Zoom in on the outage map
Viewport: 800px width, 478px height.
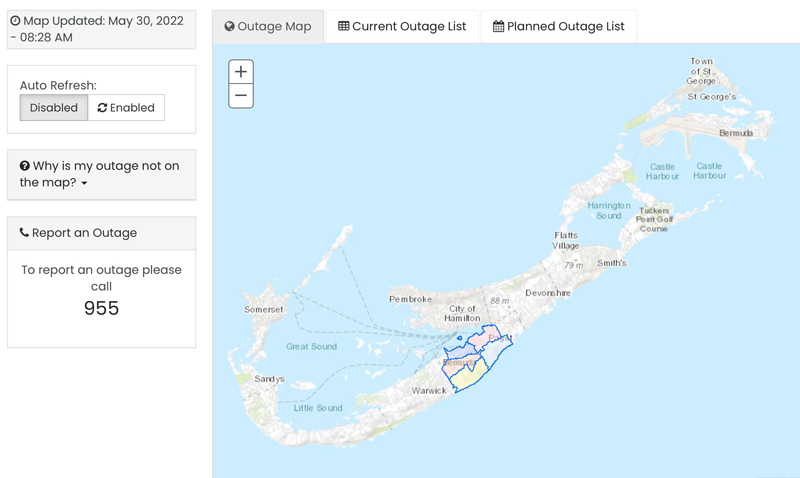pyautogui.click(x=241, y=72)
